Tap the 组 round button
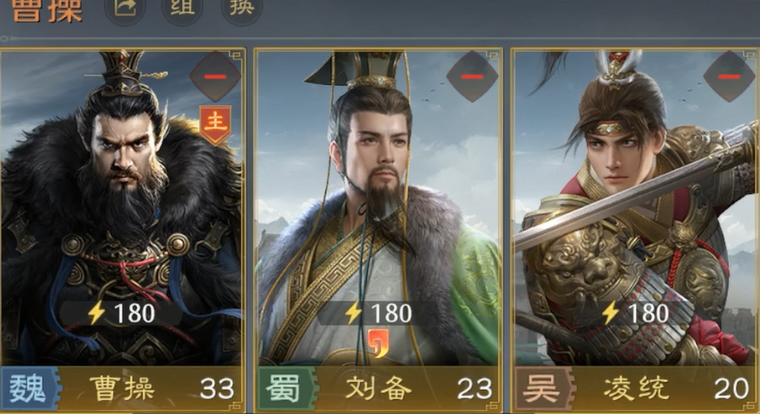Viewport: 760px width, 414px height. (x=182, y=7)
